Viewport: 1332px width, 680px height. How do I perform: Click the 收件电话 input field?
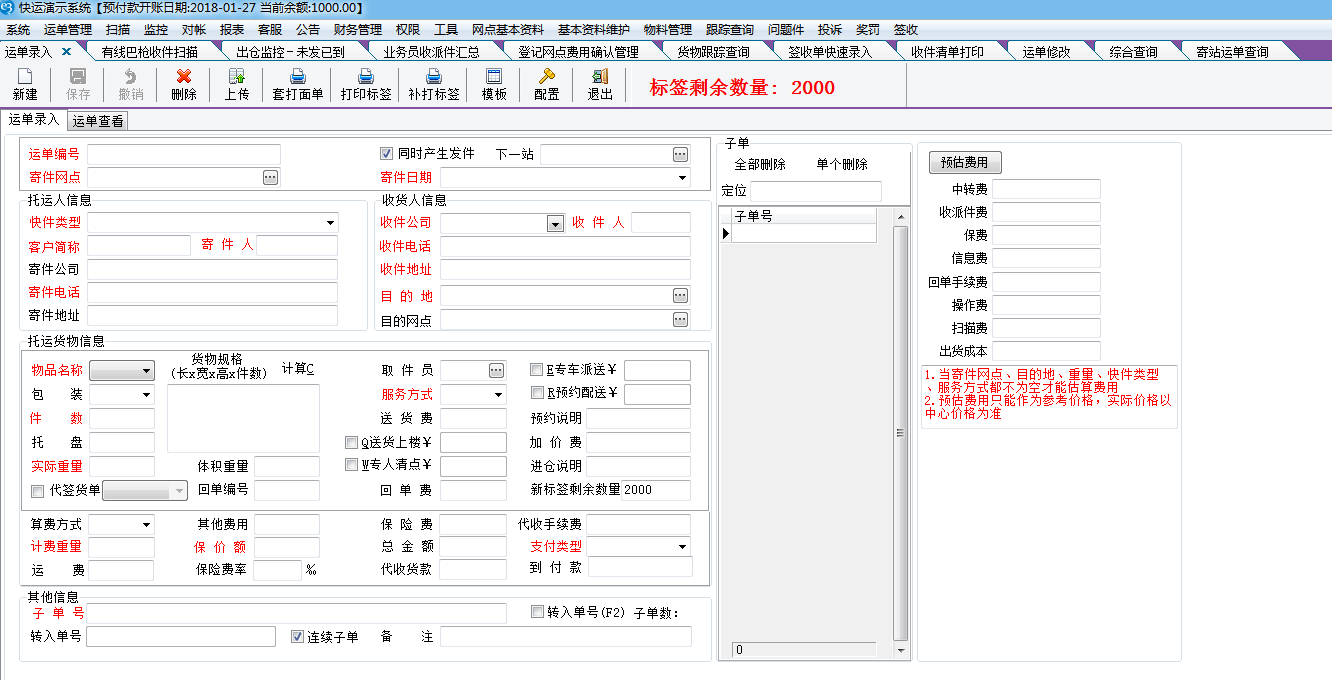[x=565, y=246]
